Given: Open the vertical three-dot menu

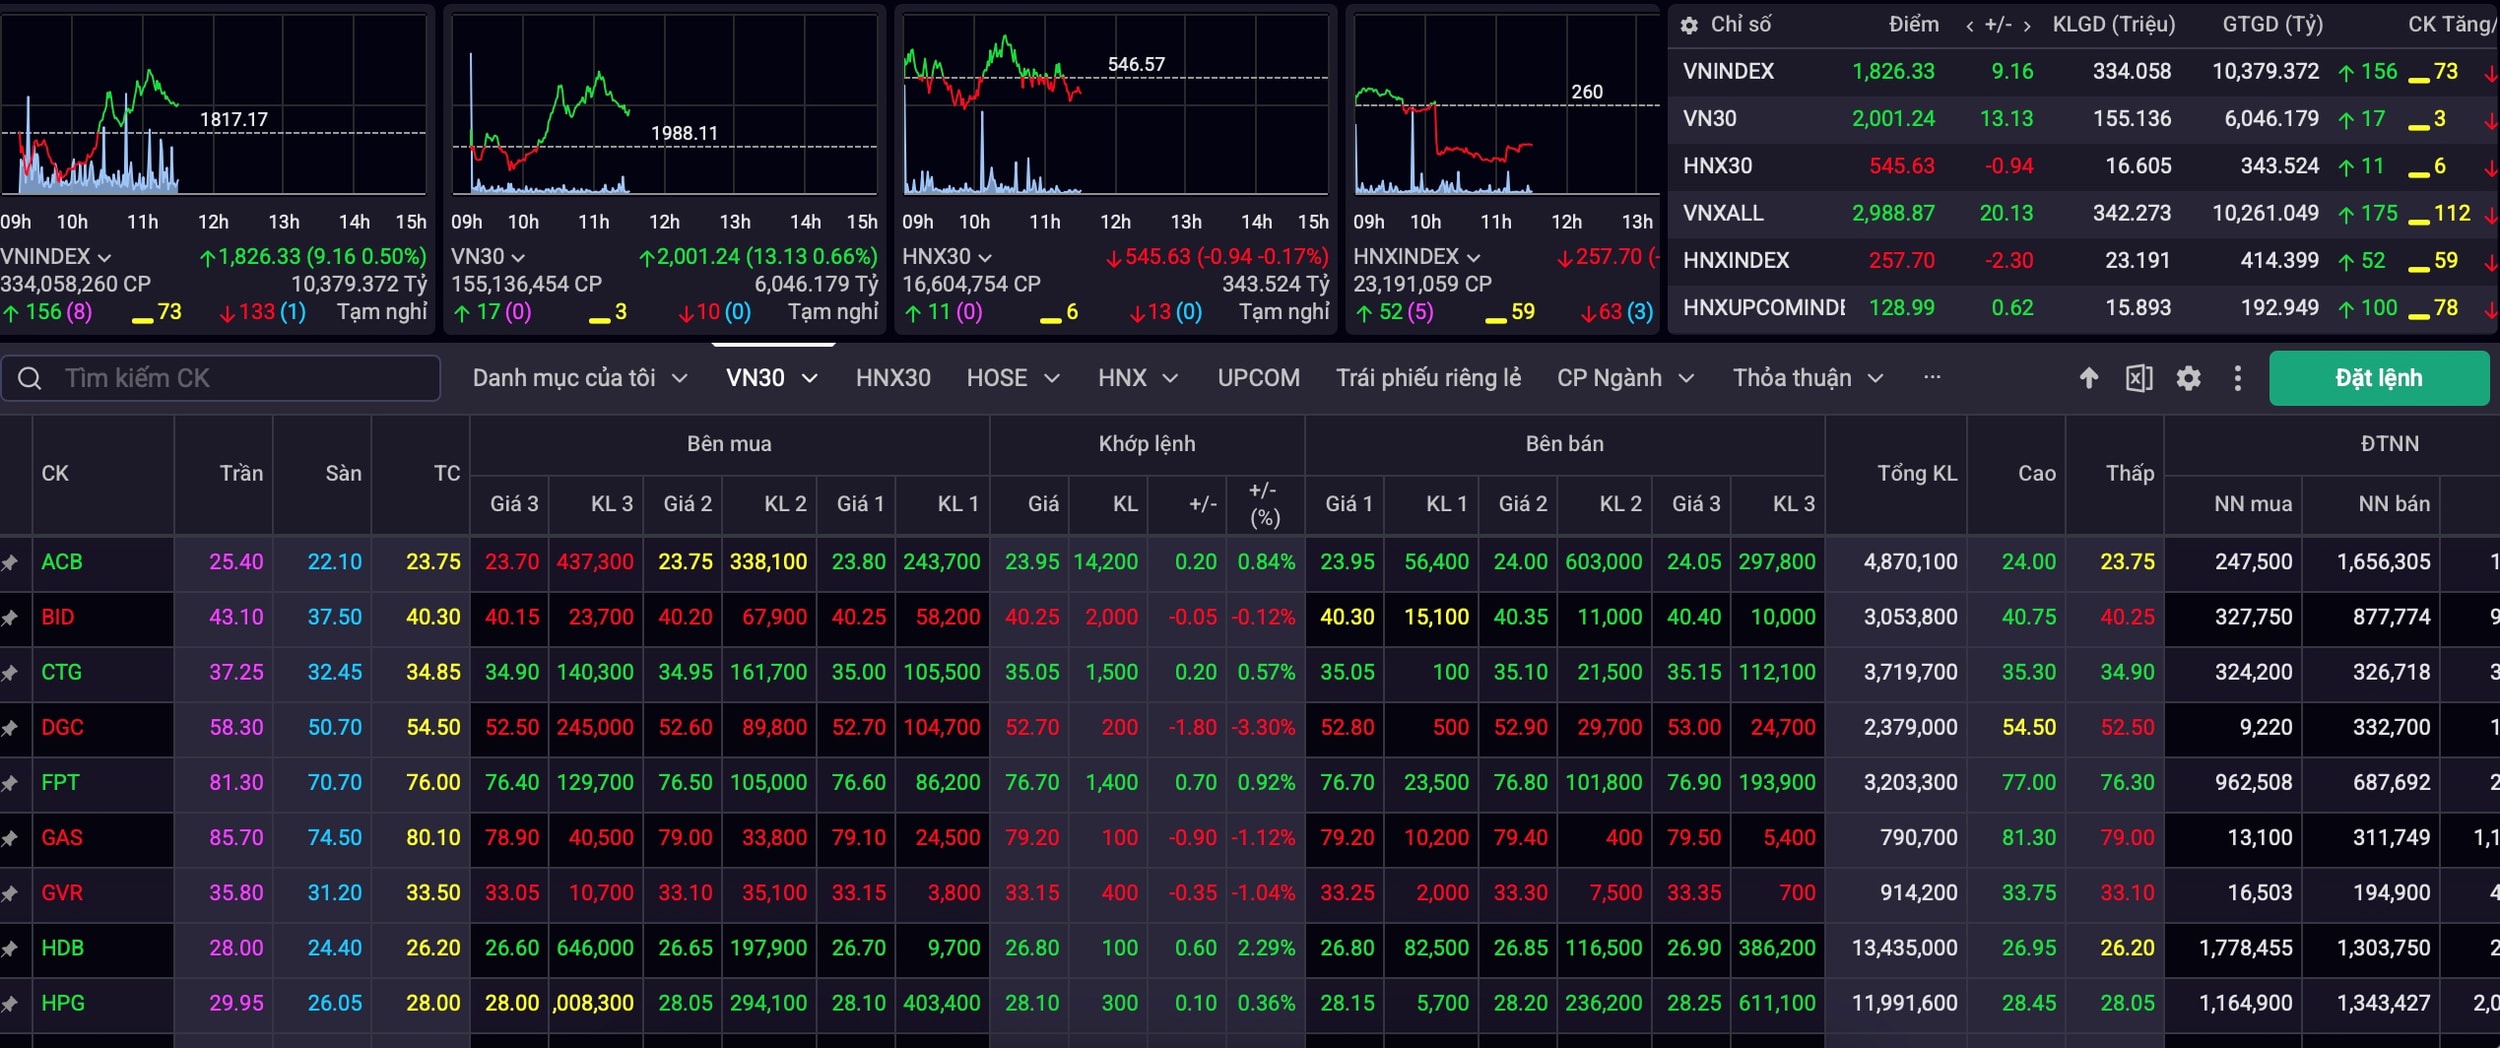Looking at the screenshot, I should (2238, 378).
